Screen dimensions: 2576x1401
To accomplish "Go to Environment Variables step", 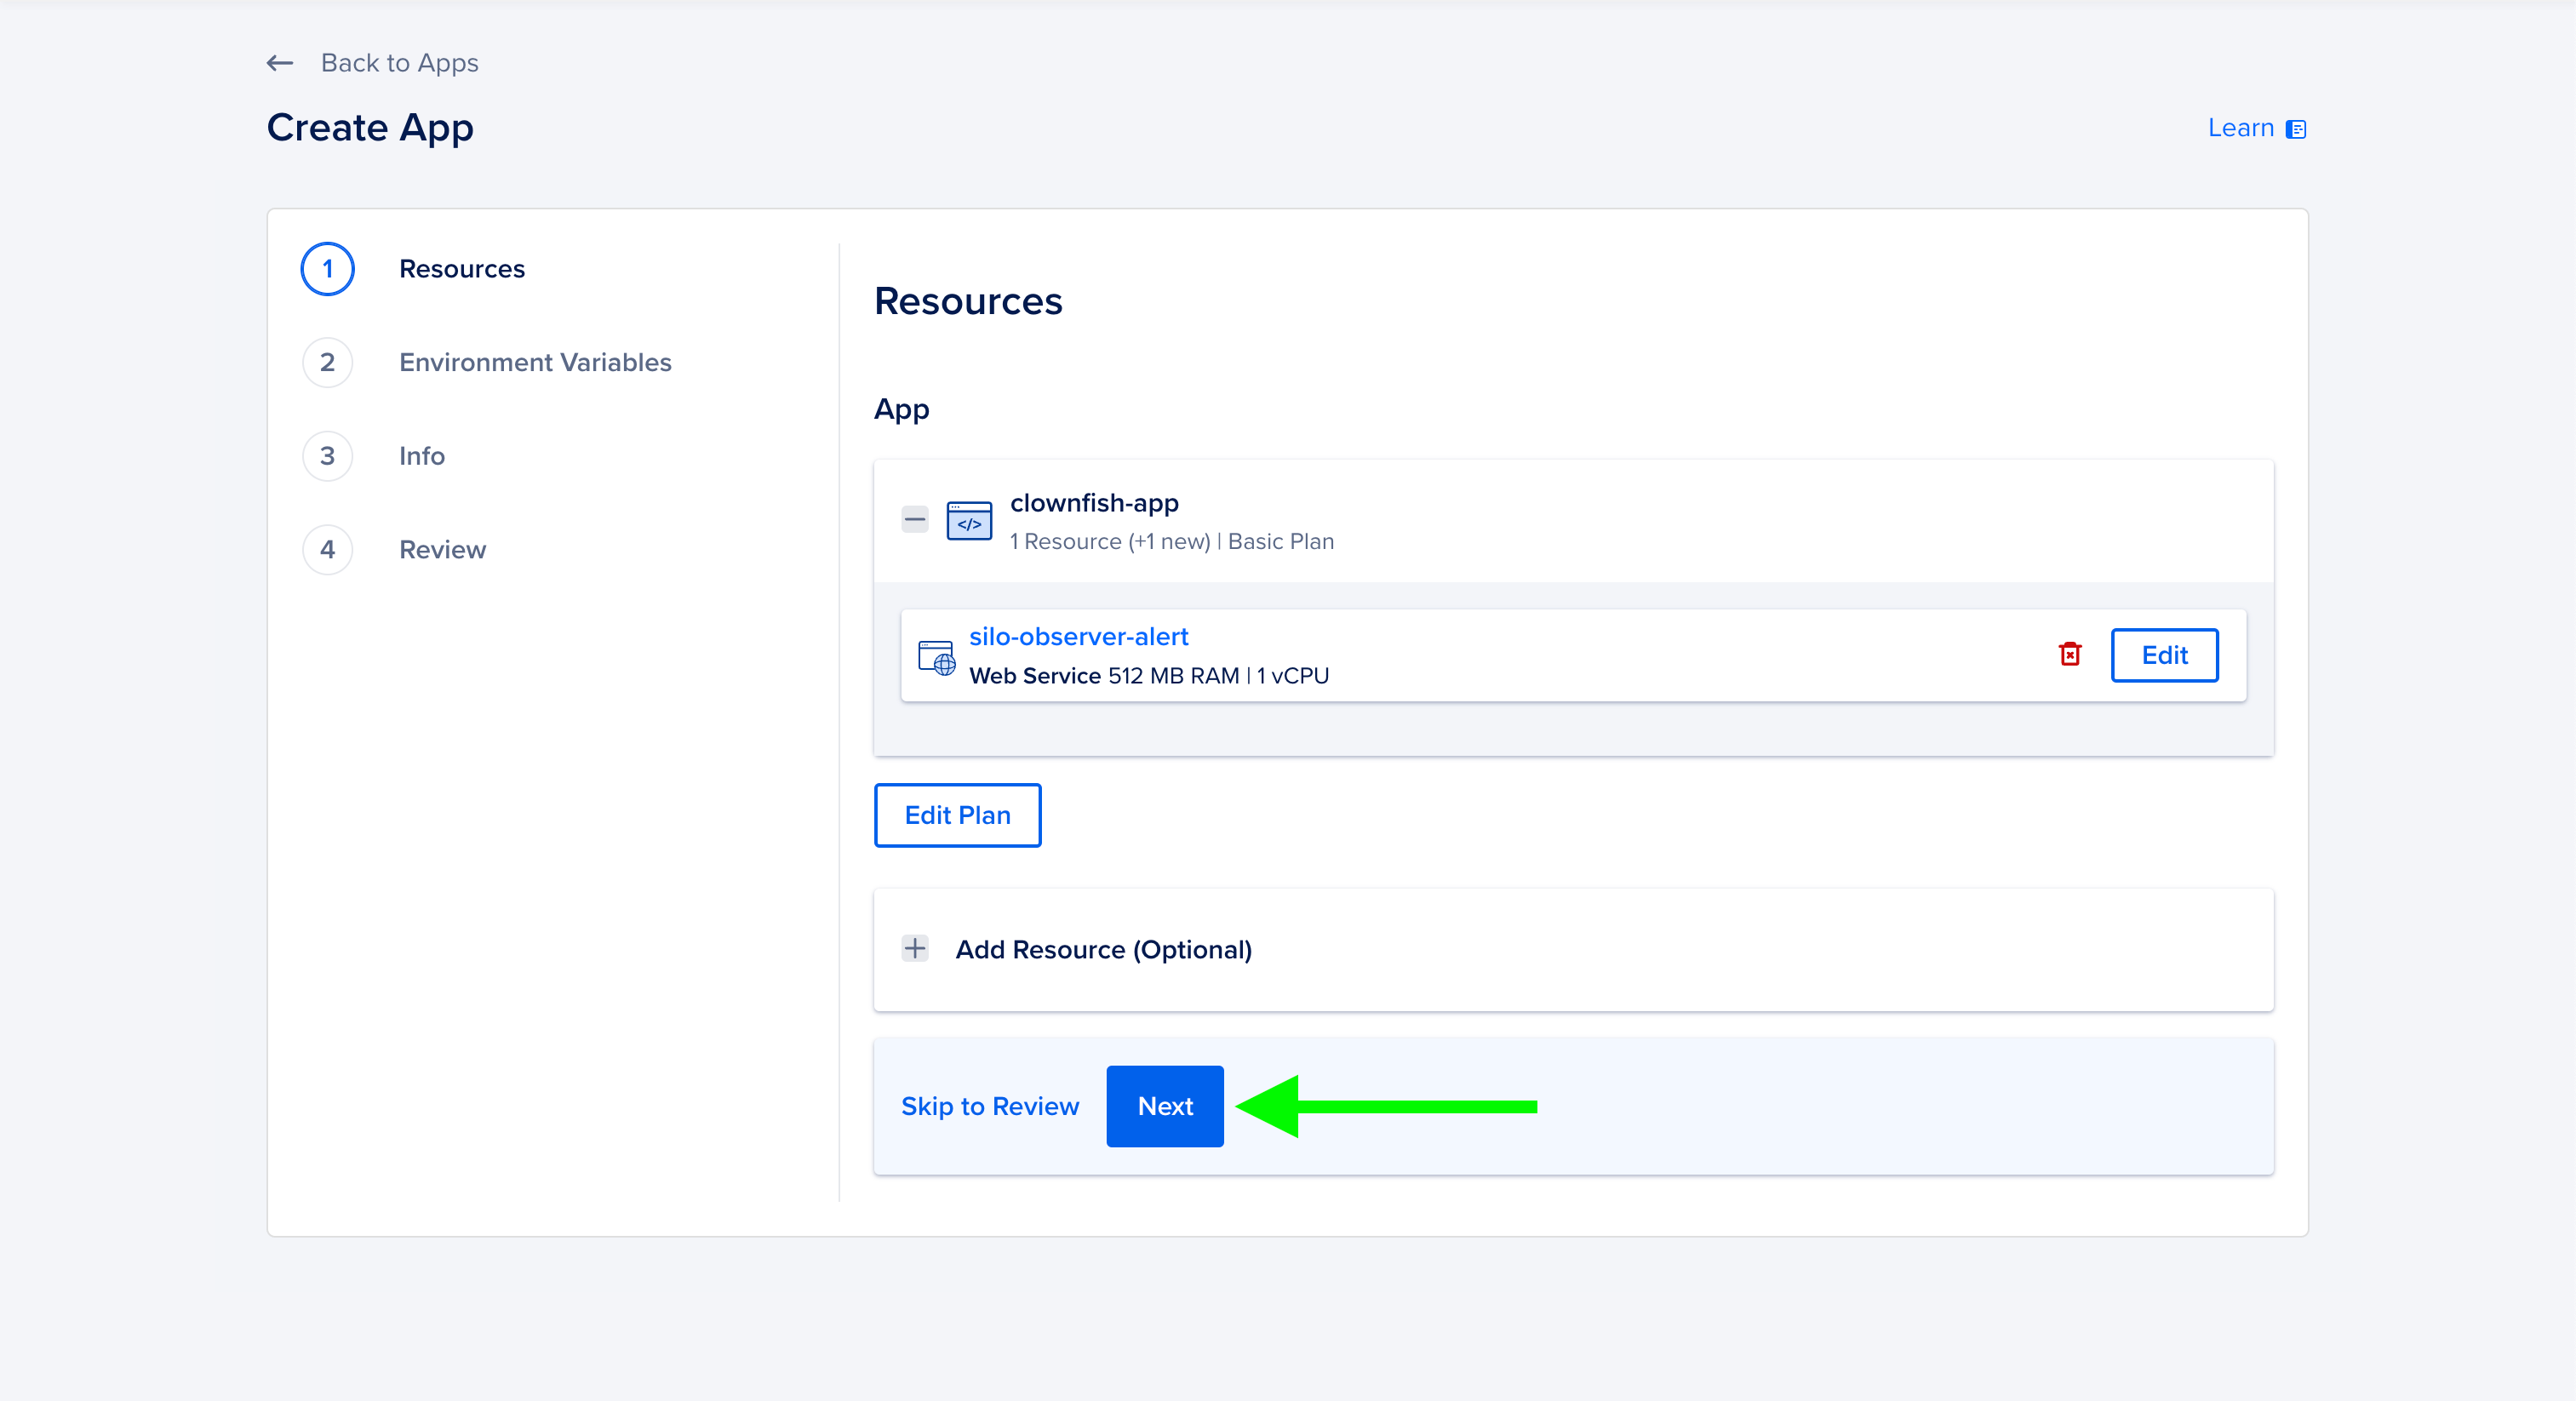I will (535, 362).
